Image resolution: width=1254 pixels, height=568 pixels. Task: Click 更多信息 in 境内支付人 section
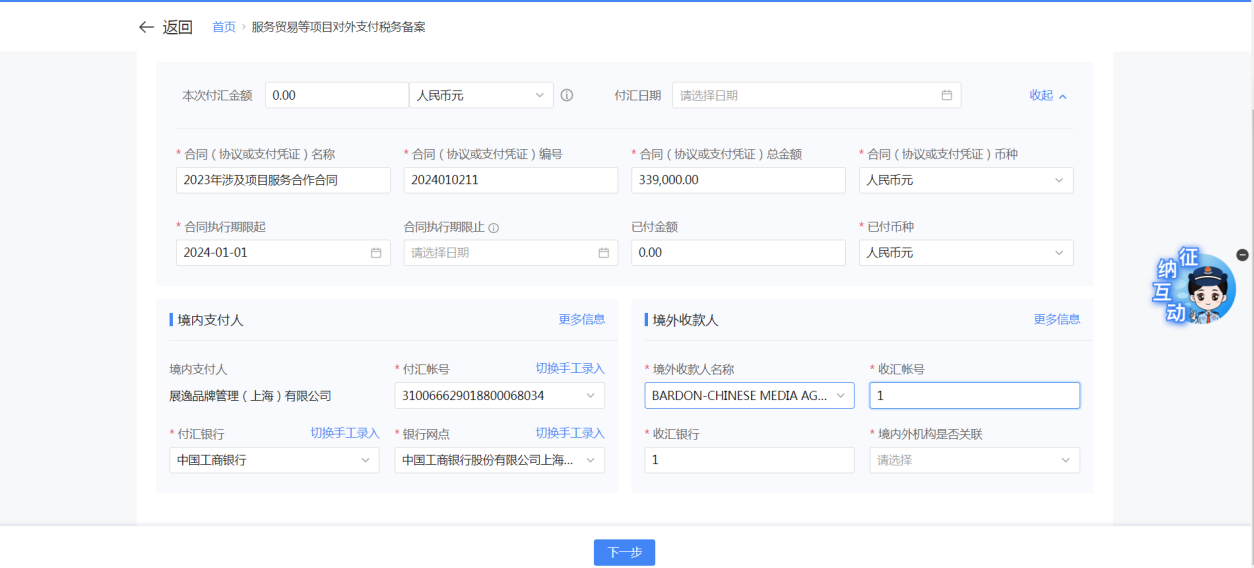[581, 320]
